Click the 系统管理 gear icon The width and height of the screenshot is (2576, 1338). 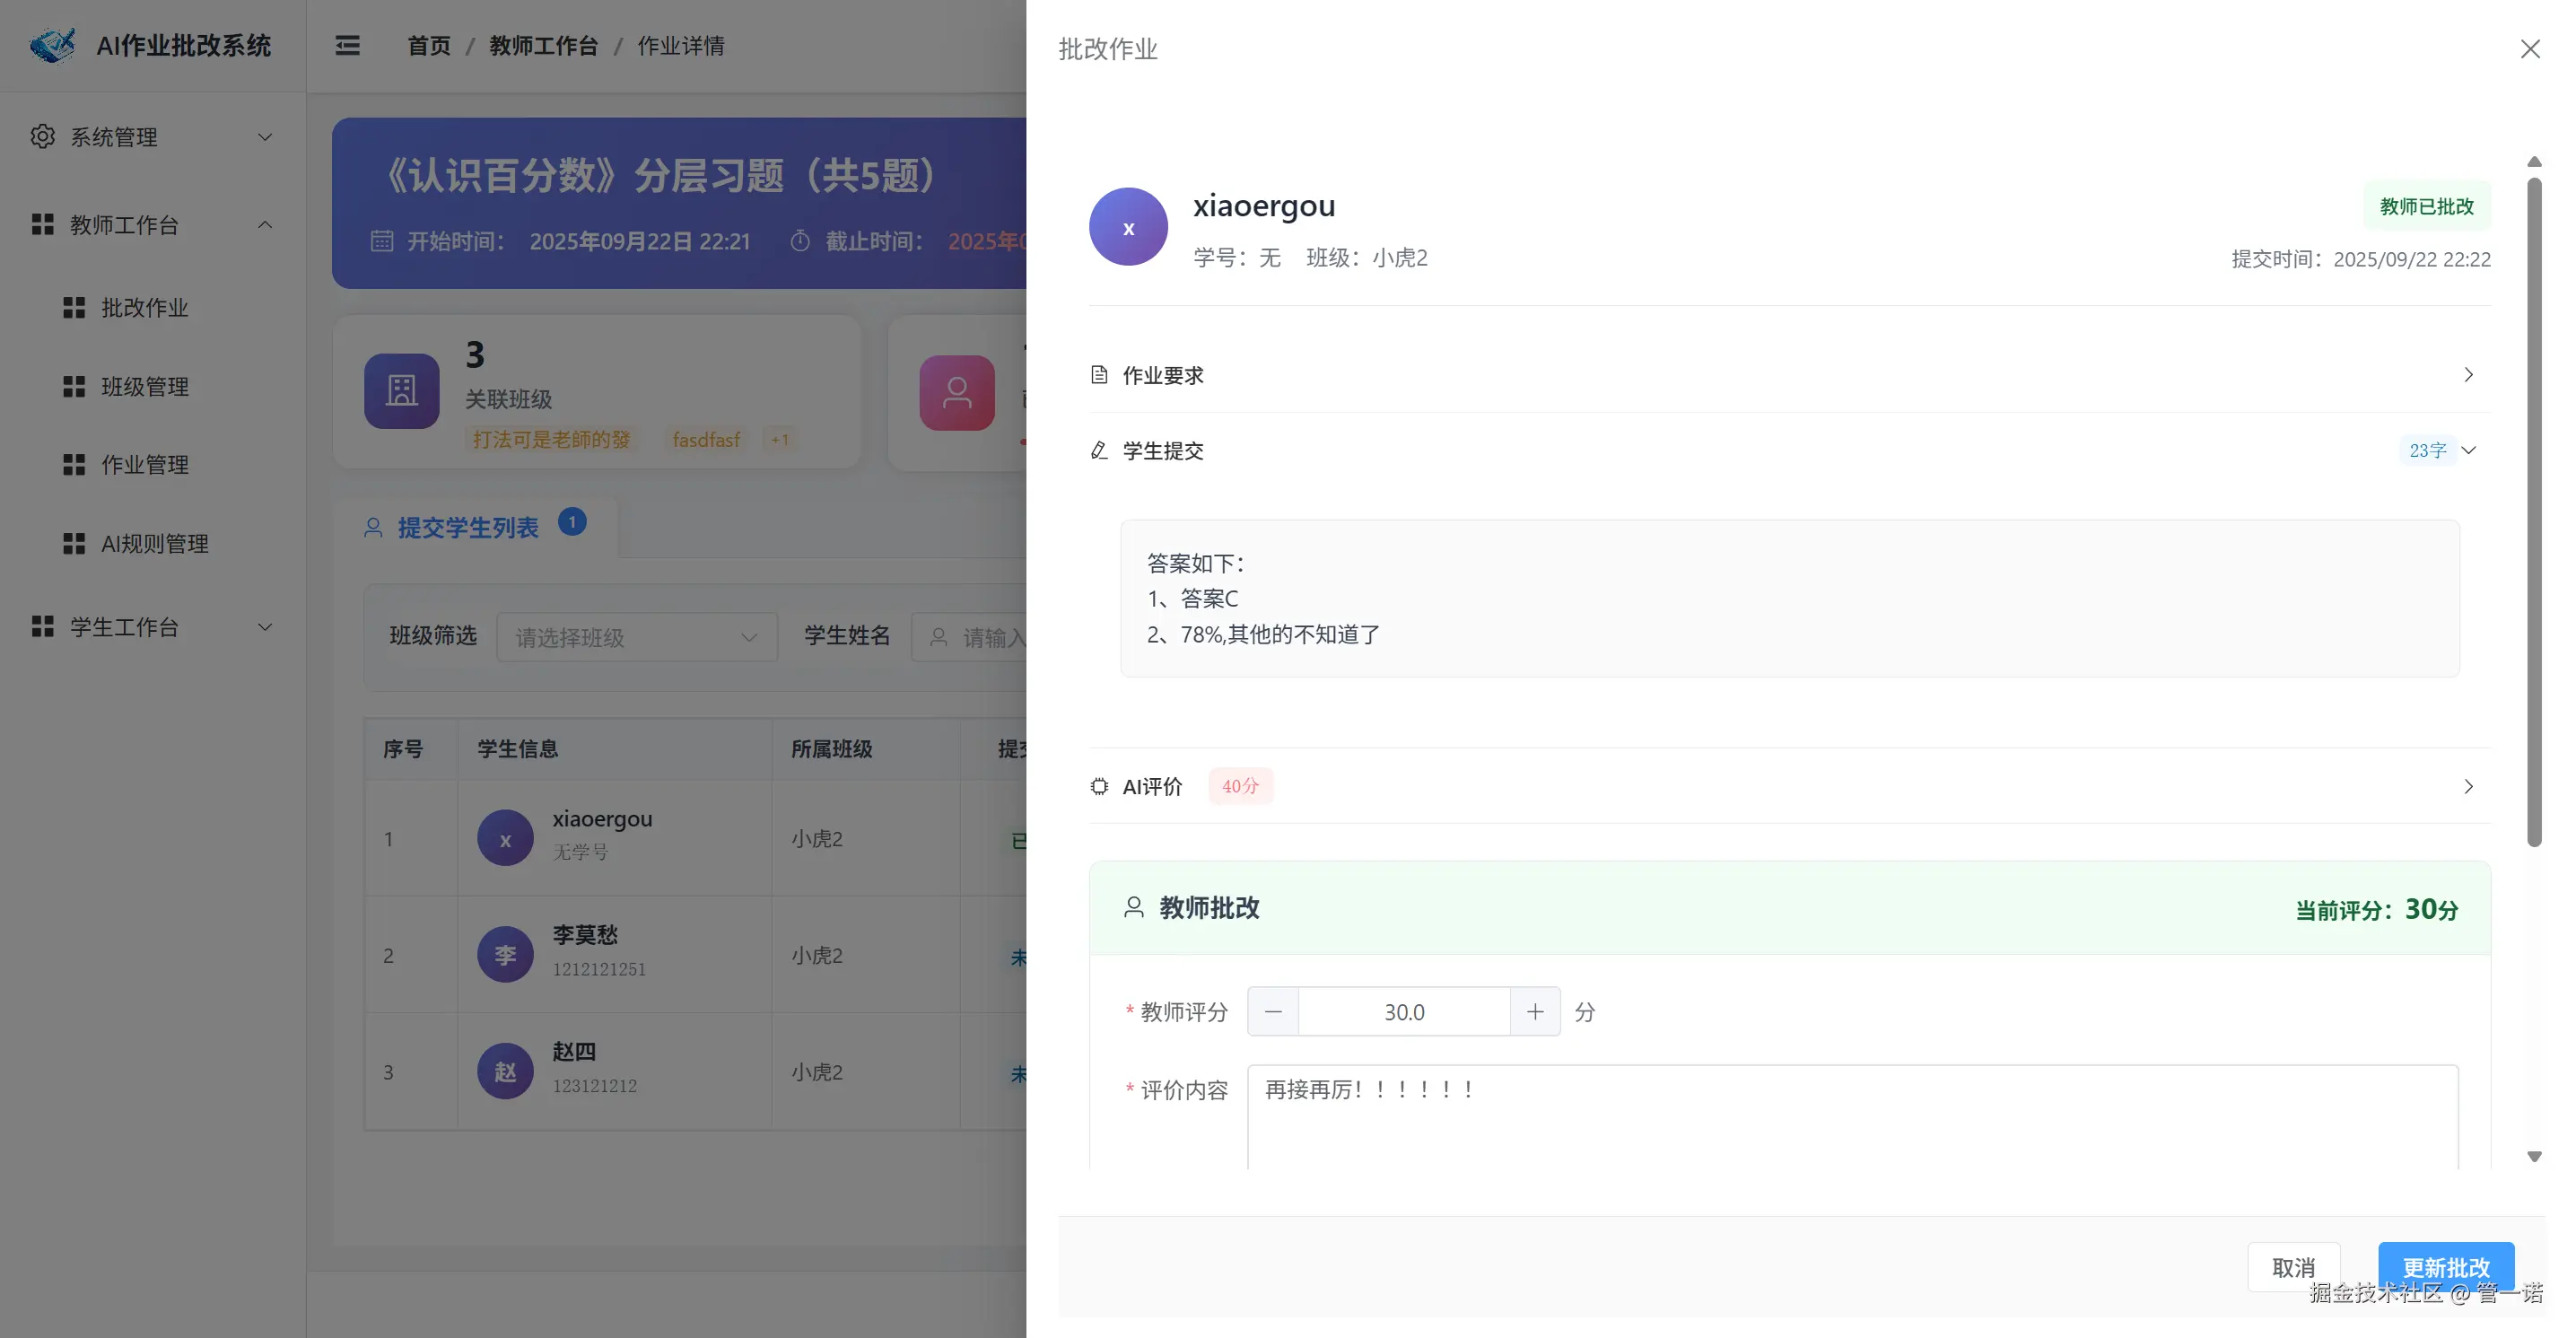pyautogui.click(x=42, y=136)
